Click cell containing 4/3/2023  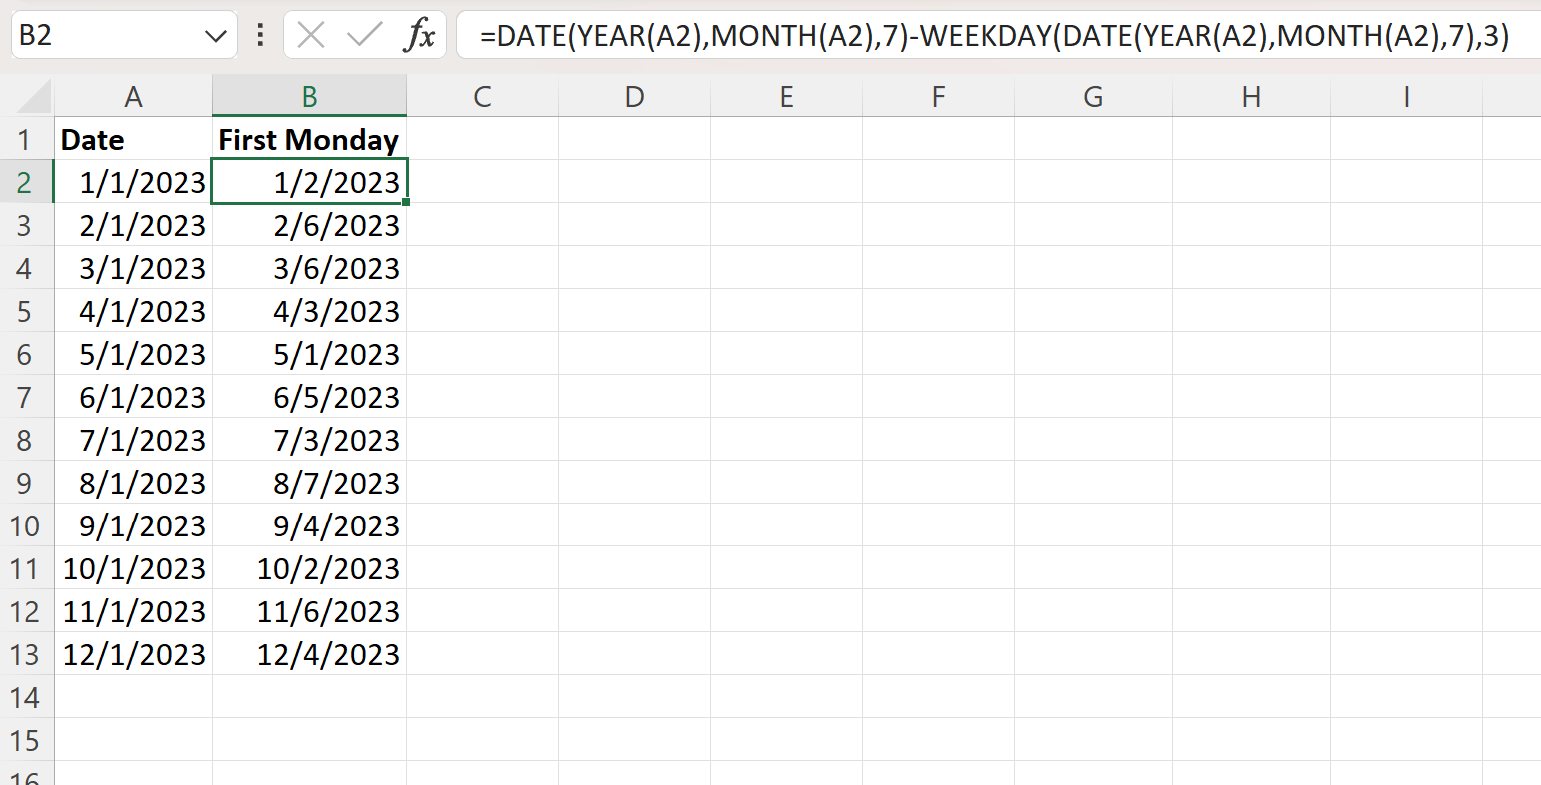[310, 311]
